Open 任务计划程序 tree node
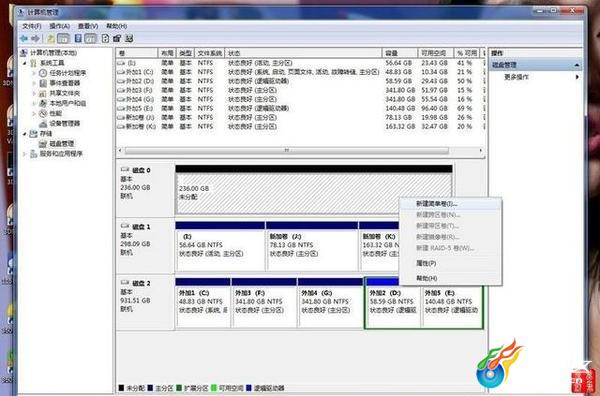The width and height of the screenshot is (600, 396). (67, 73)
